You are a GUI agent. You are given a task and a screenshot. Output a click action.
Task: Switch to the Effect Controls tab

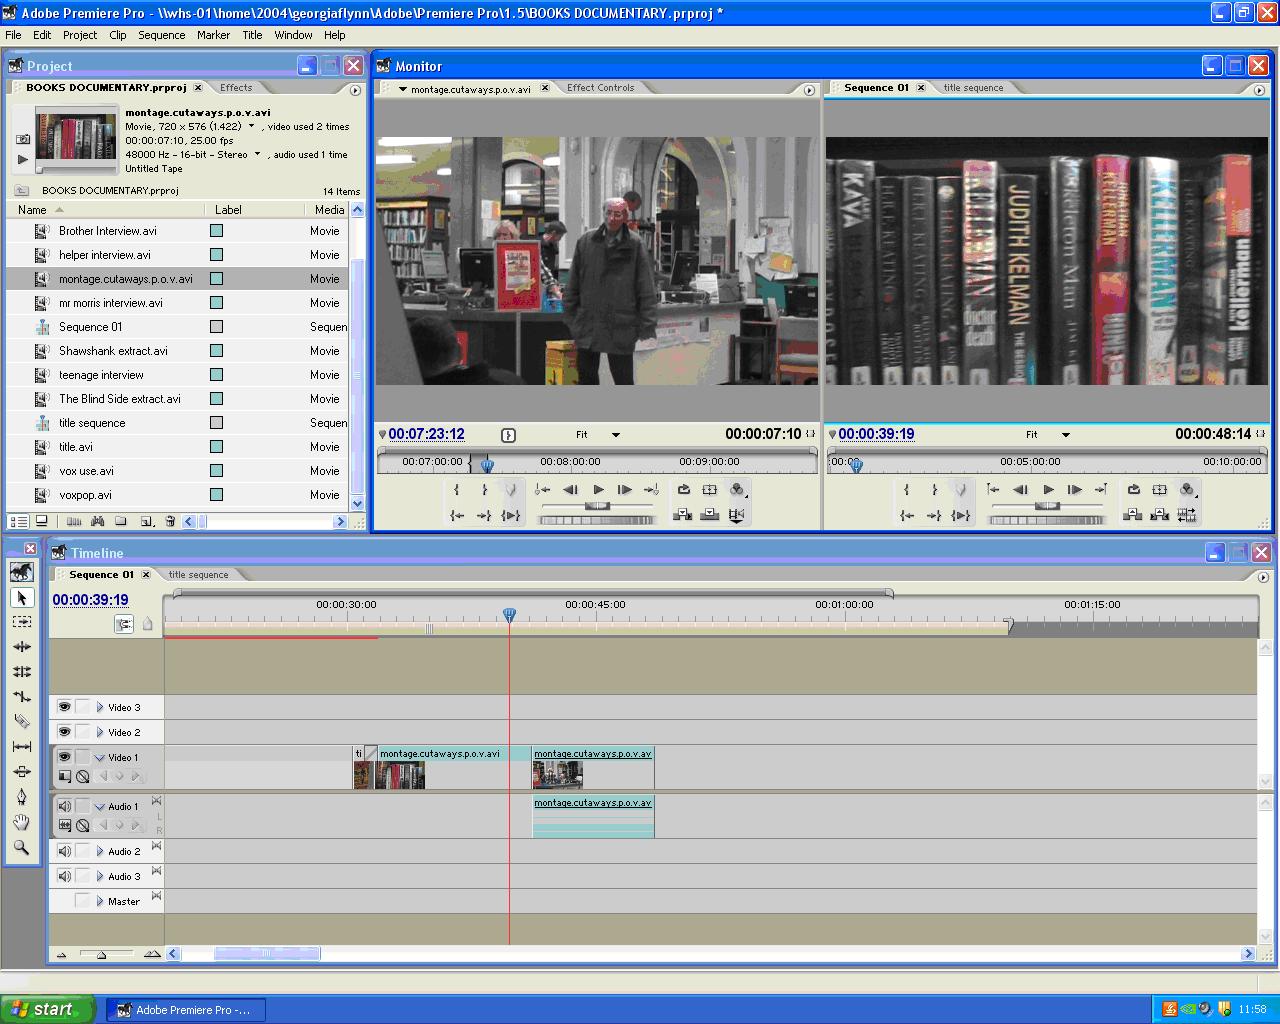600,88
